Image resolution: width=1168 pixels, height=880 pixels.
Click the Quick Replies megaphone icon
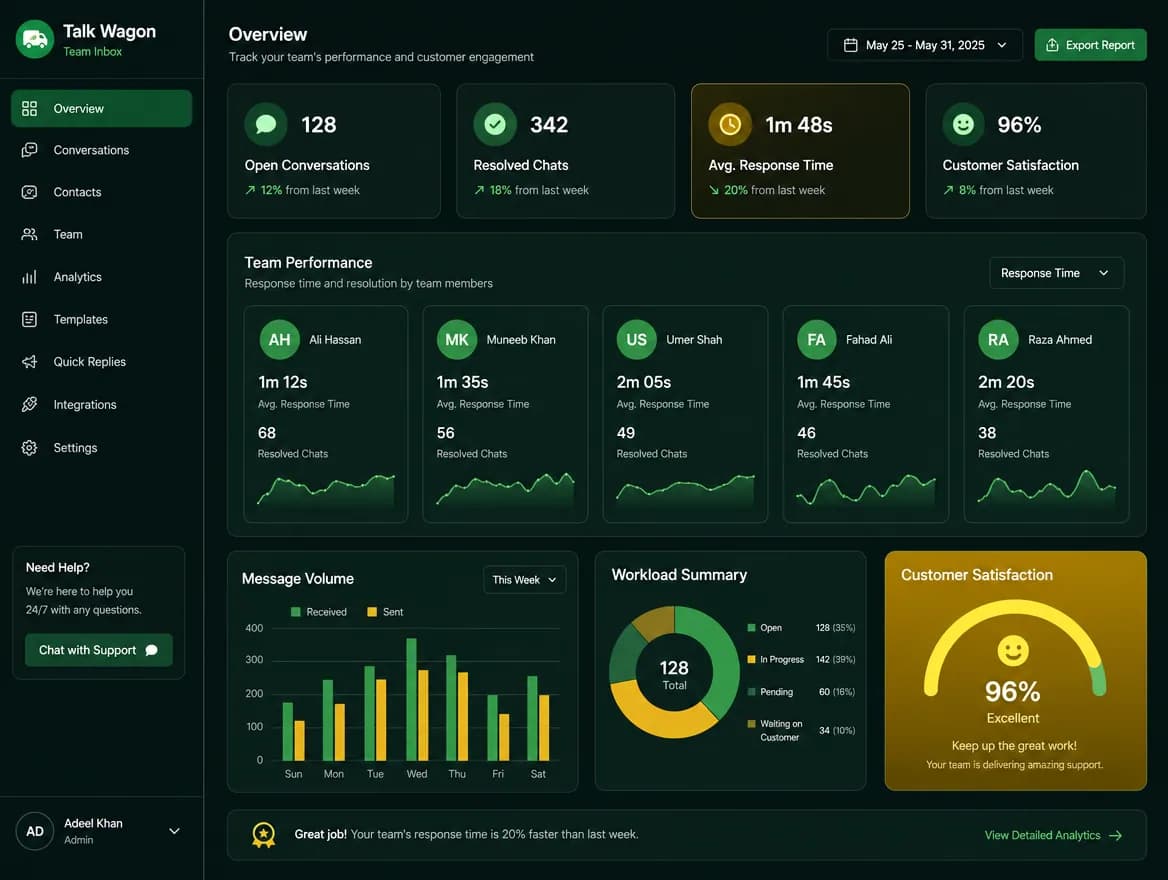click(x=29, y=362)
